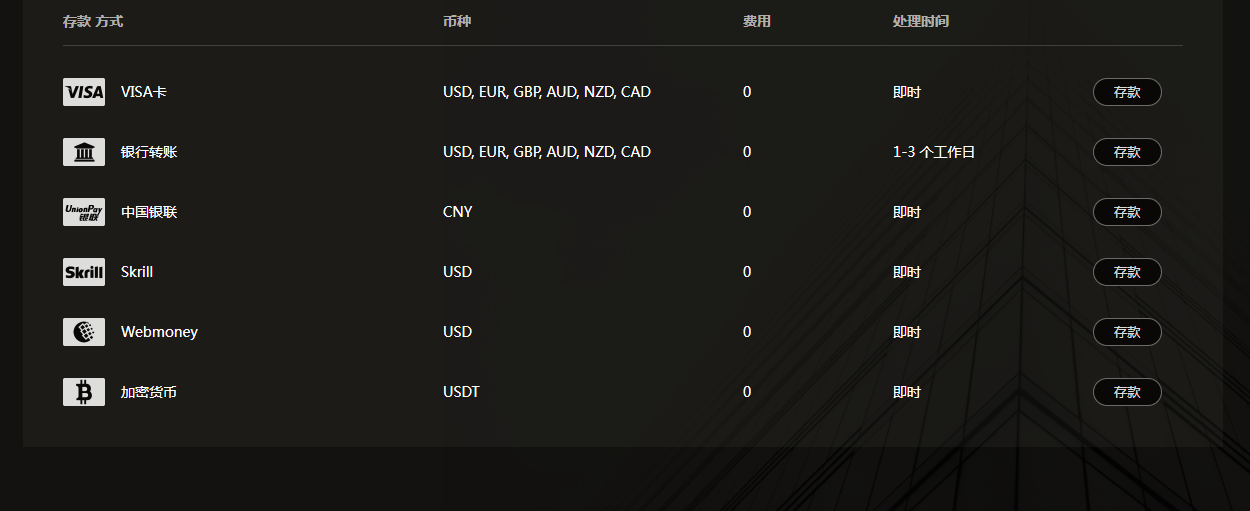Deposit using VISA卡 存款 button
Viewport: 1250px width, 511px height.
click(1127, 92)
